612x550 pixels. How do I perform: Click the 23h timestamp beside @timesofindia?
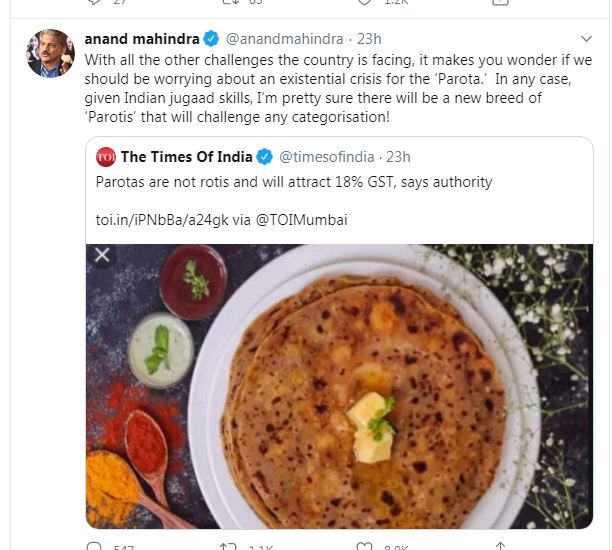pos(399,157)
